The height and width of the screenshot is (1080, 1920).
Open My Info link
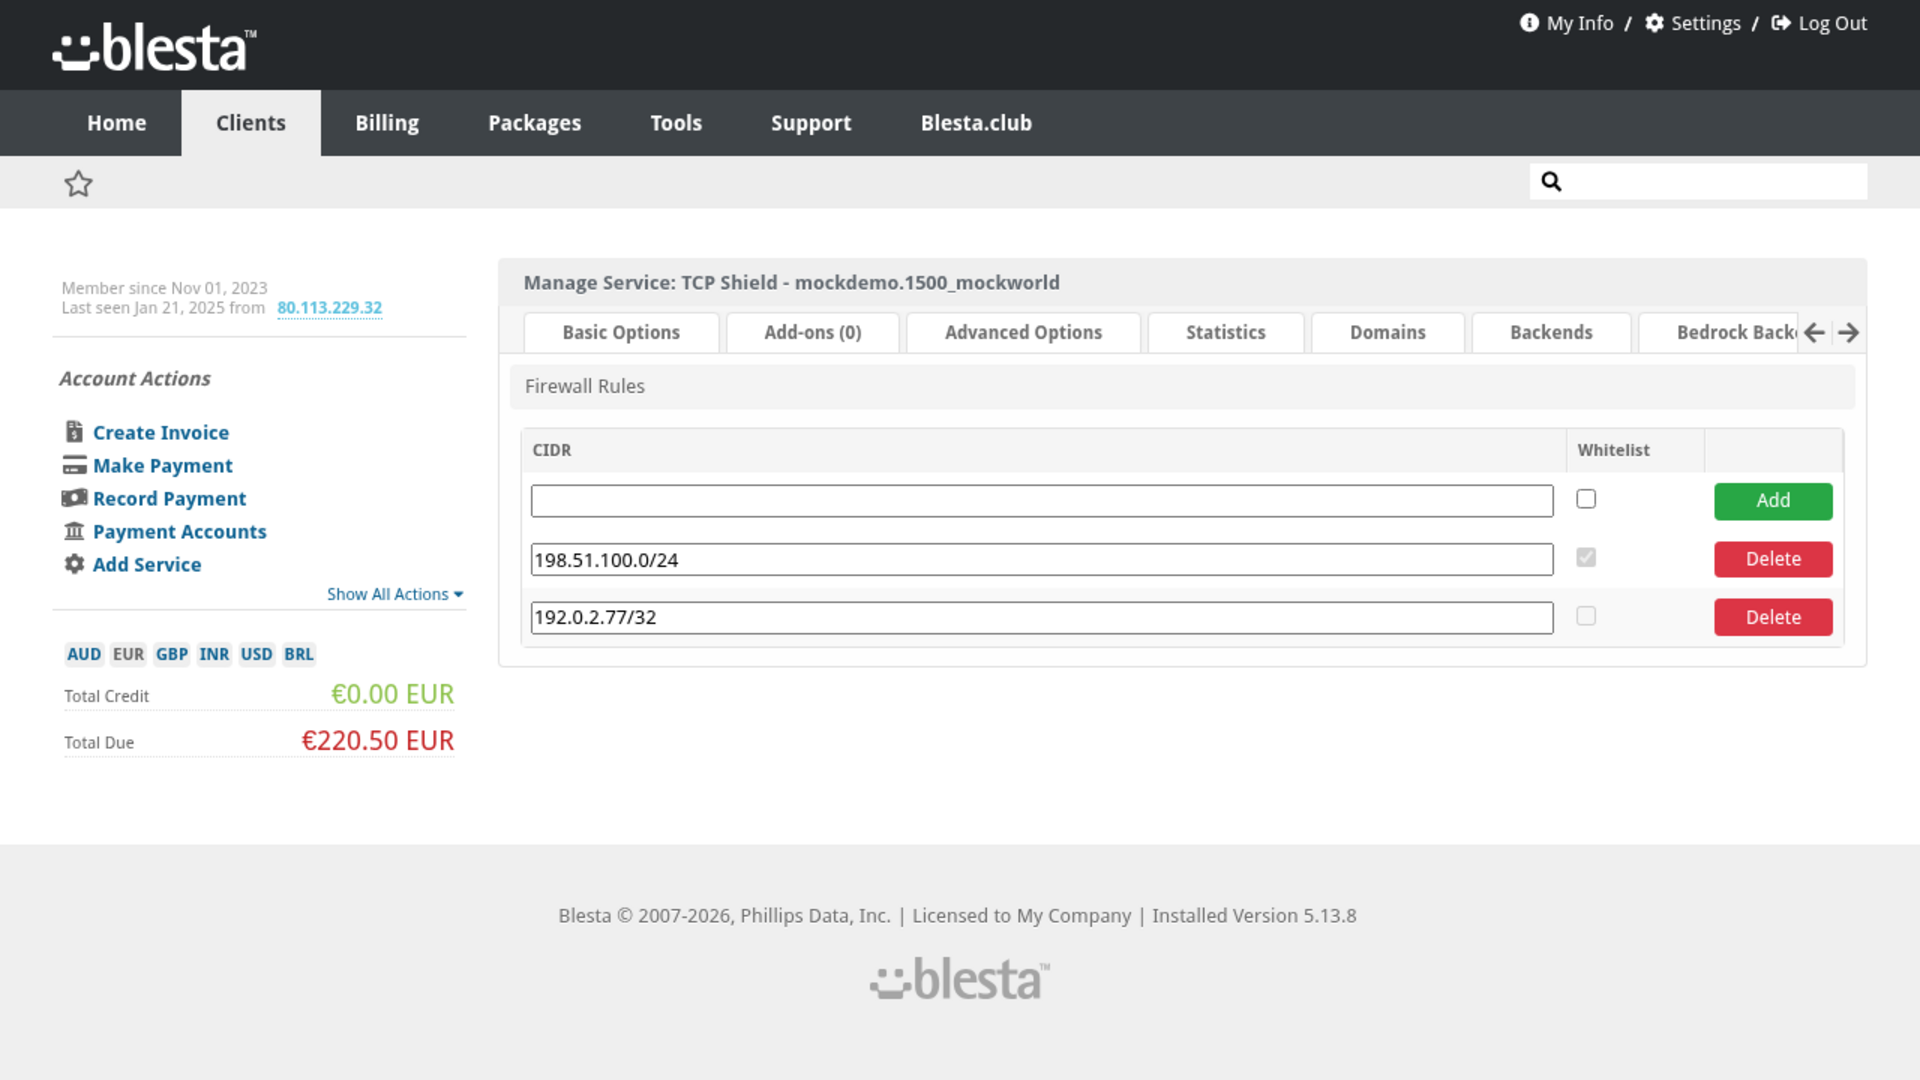pyautogui.click(x=1580, y=23)
